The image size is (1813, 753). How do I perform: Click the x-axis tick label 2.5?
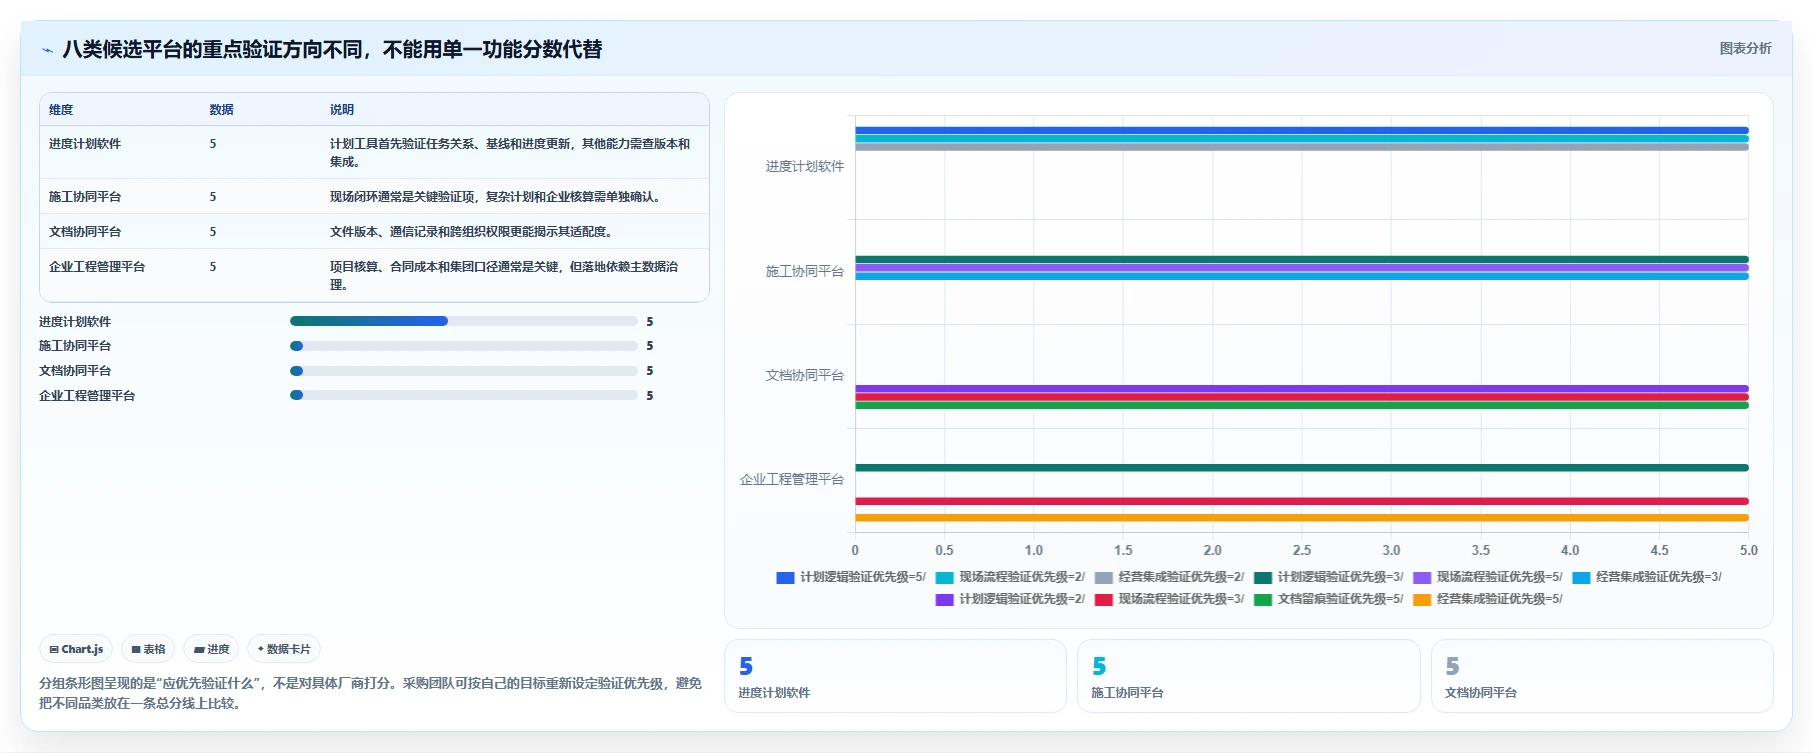[x=1302, y=550]
